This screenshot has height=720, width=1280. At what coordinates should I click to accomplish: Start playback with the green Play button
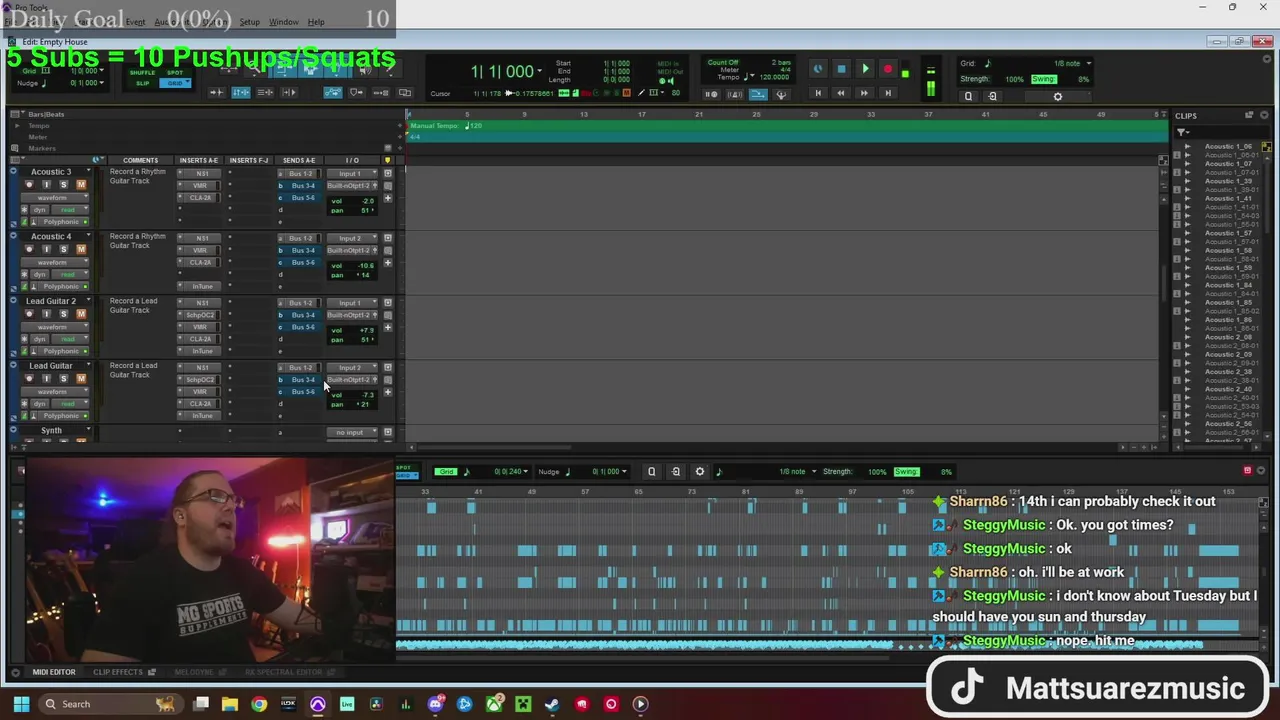coord(865,69)
